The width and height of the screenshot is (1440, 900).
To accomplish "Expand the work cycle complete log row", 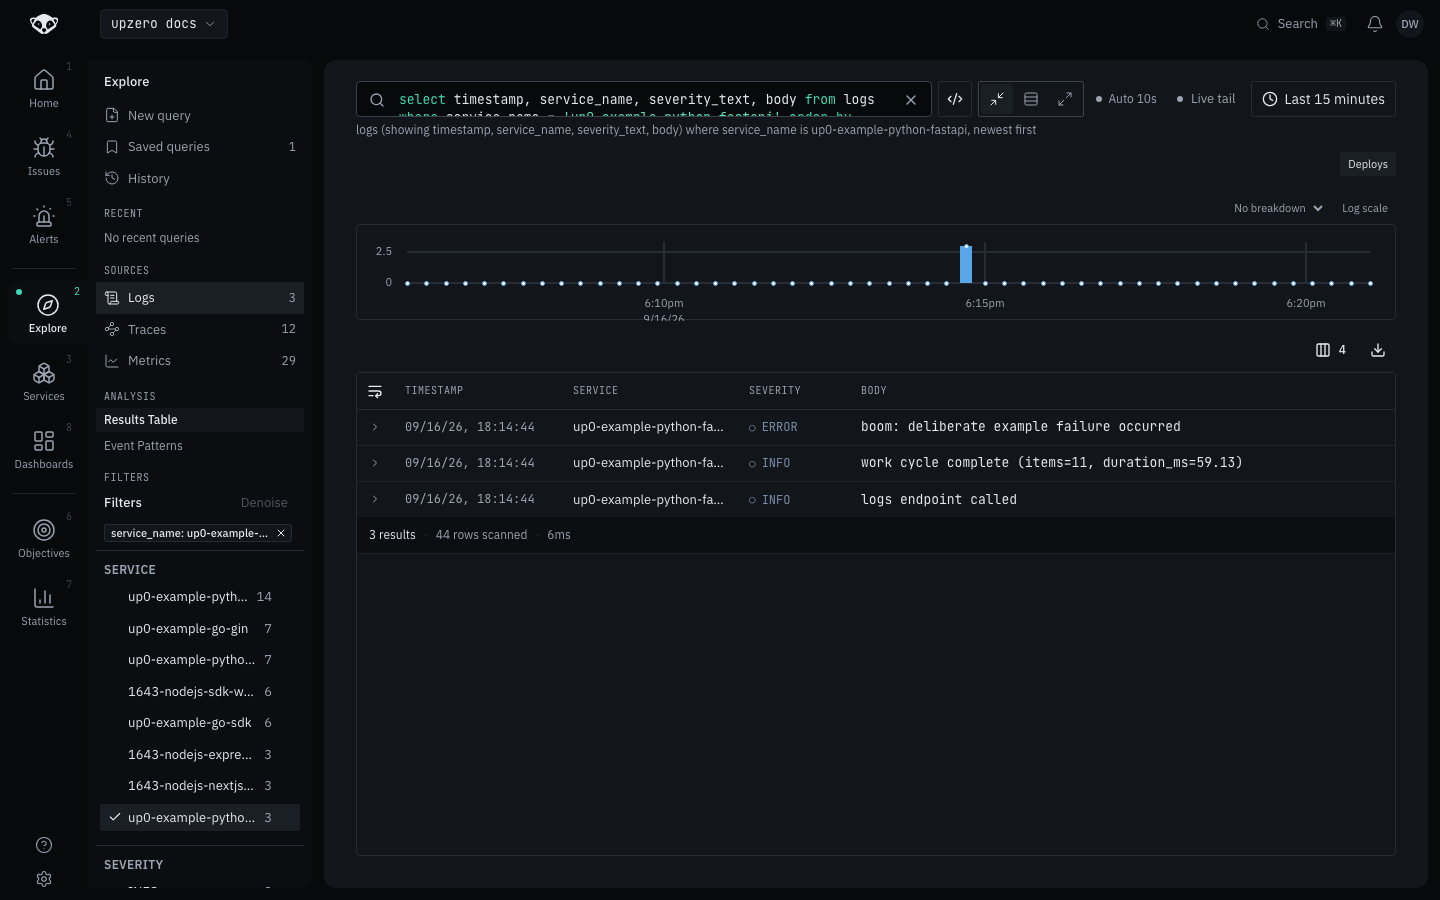I will click(x=375, y=463).
